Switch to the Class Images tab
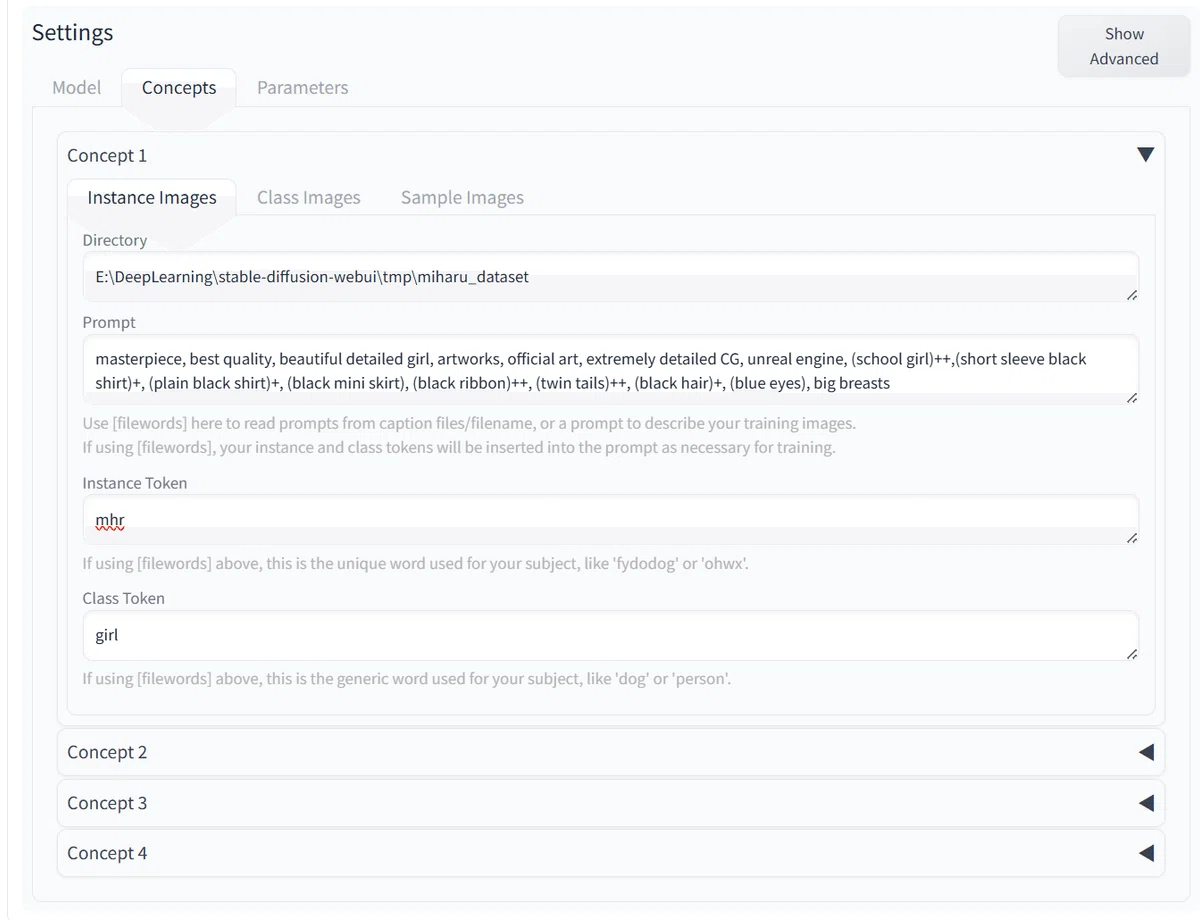The image size is (1200, 920). (309, 197)
